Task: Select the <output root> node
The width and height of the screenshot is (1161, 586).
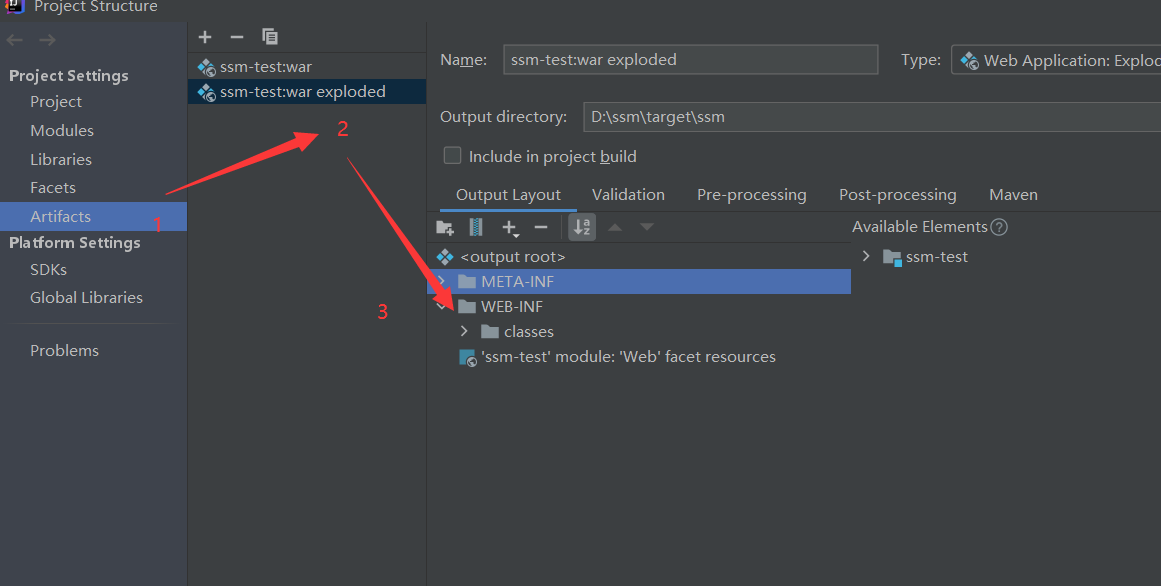Action: pyautogui.click(x=512, y=257)
